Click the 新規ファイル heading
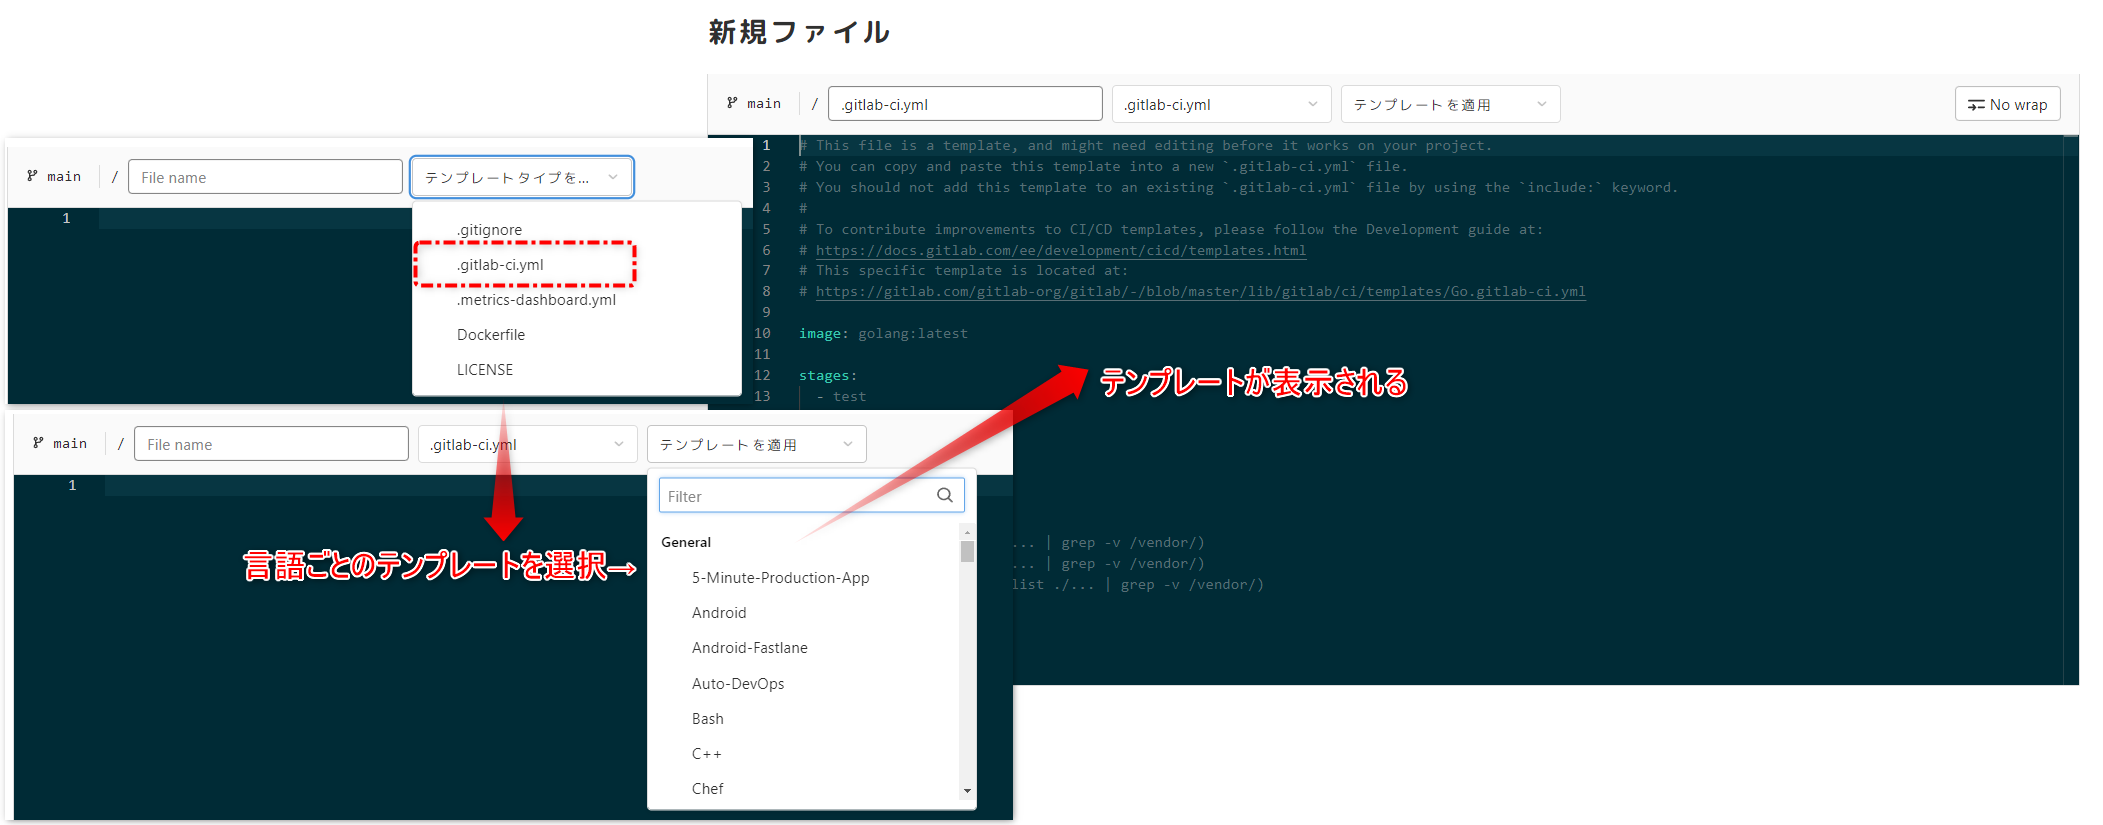 pos(799,32)
